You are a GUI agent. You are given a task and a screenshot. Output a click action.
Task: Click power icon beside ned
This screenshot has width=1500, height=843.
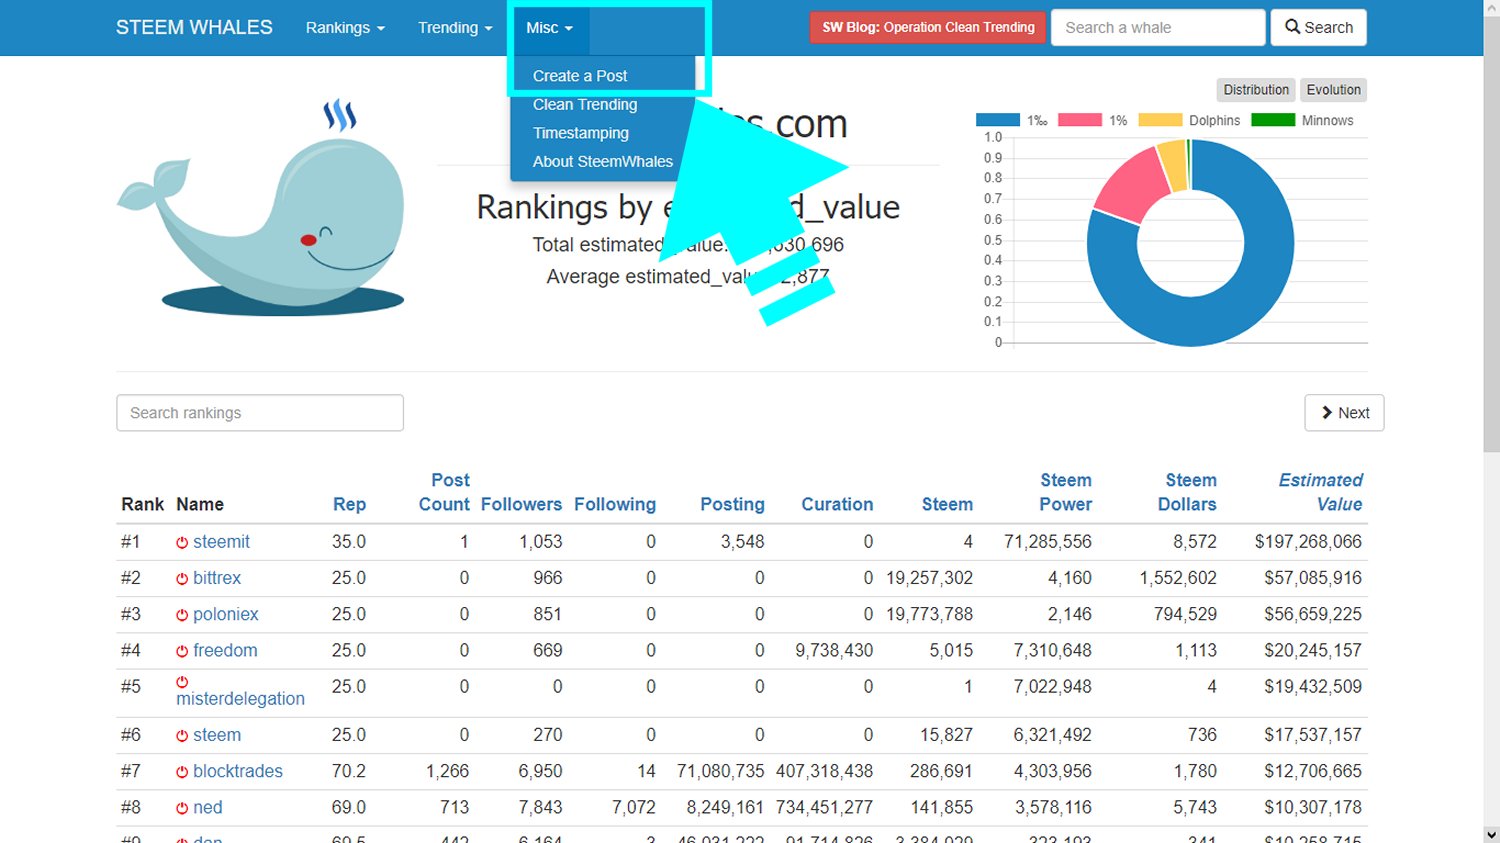coord(182,808)
